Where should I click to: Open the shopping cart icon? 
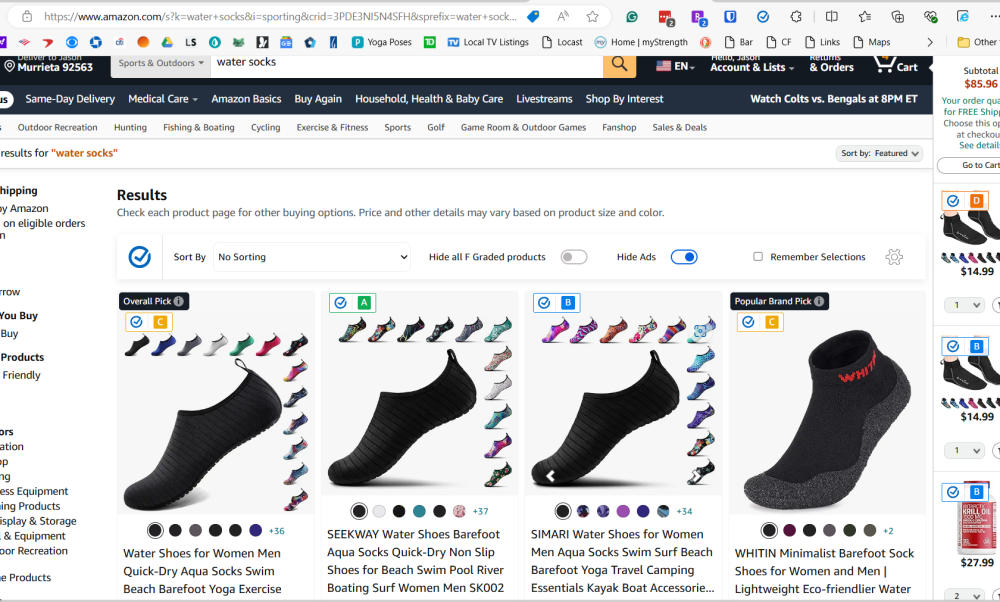(x=894, y=64)
